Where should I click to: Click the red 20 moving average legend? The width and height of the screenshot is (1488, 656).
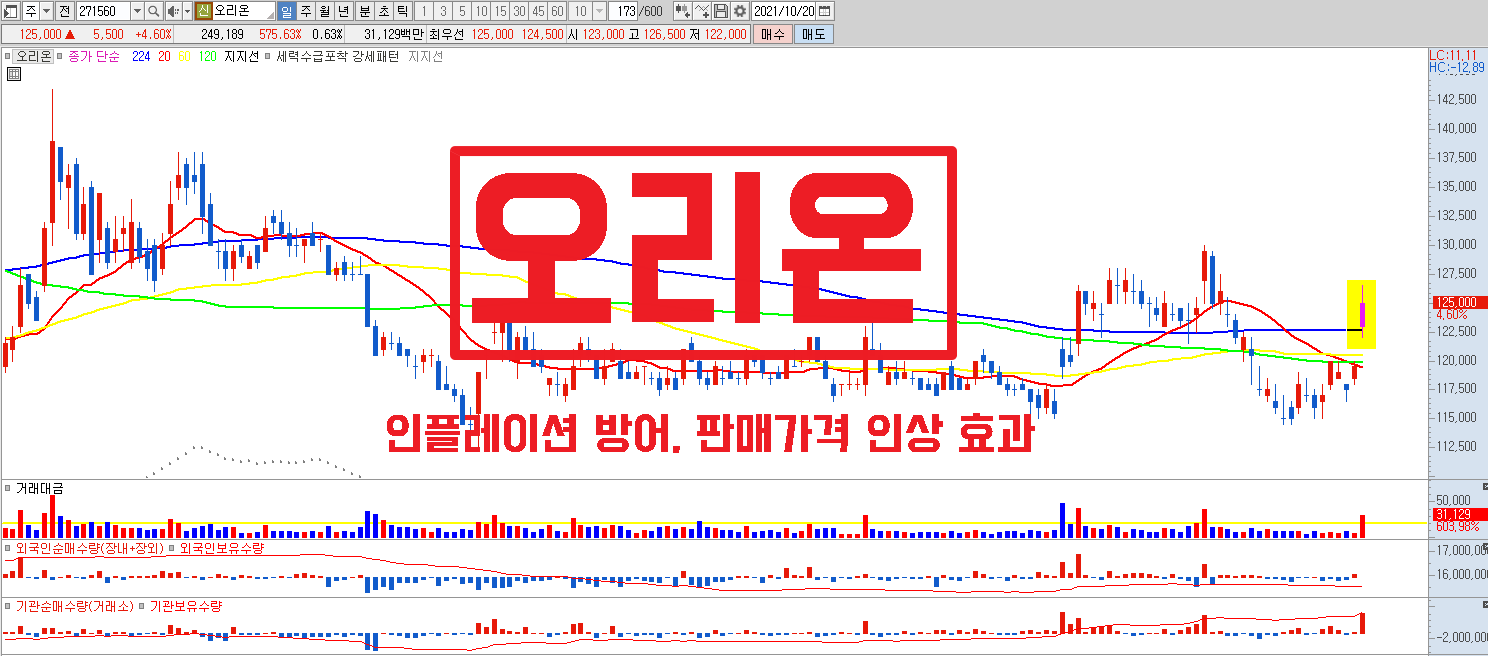[164, 57]
